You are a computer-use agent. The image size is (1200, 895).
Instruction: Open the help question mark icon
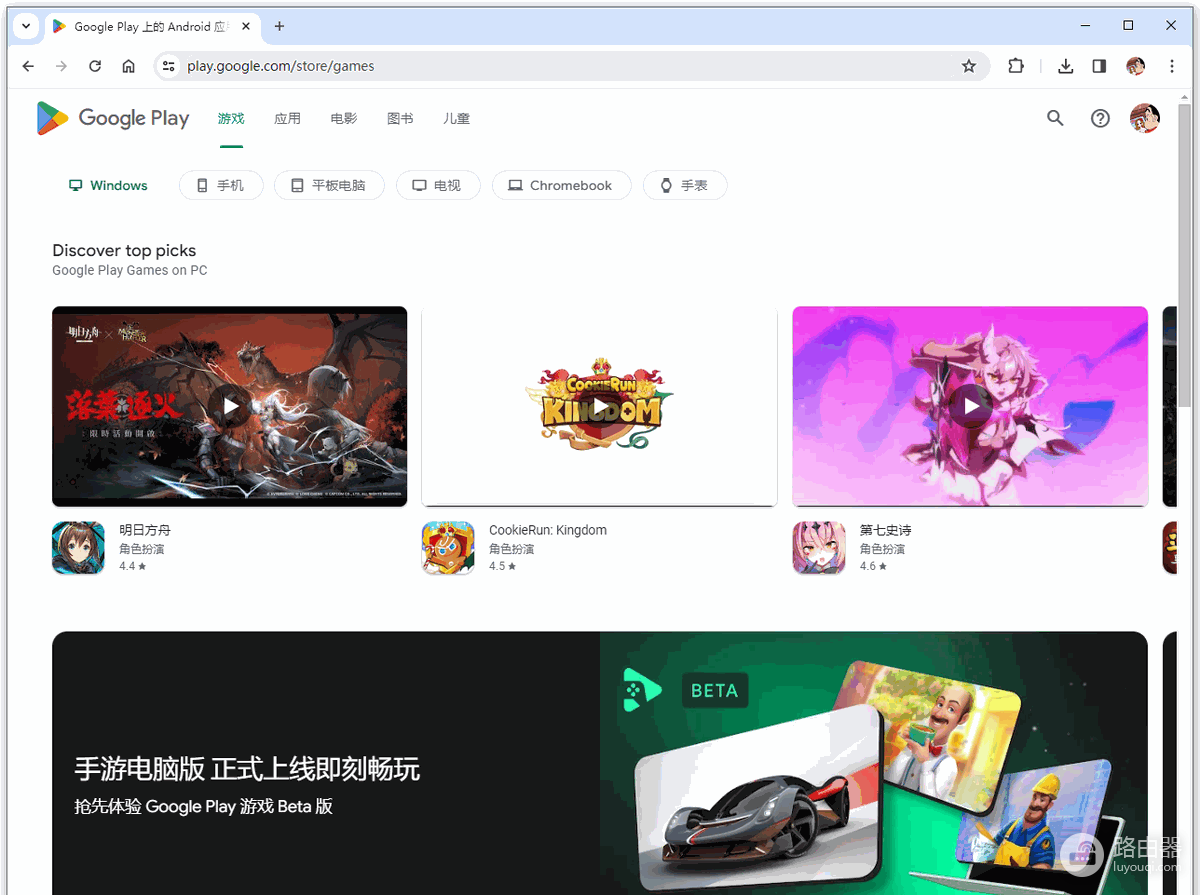coord(1100,118)
